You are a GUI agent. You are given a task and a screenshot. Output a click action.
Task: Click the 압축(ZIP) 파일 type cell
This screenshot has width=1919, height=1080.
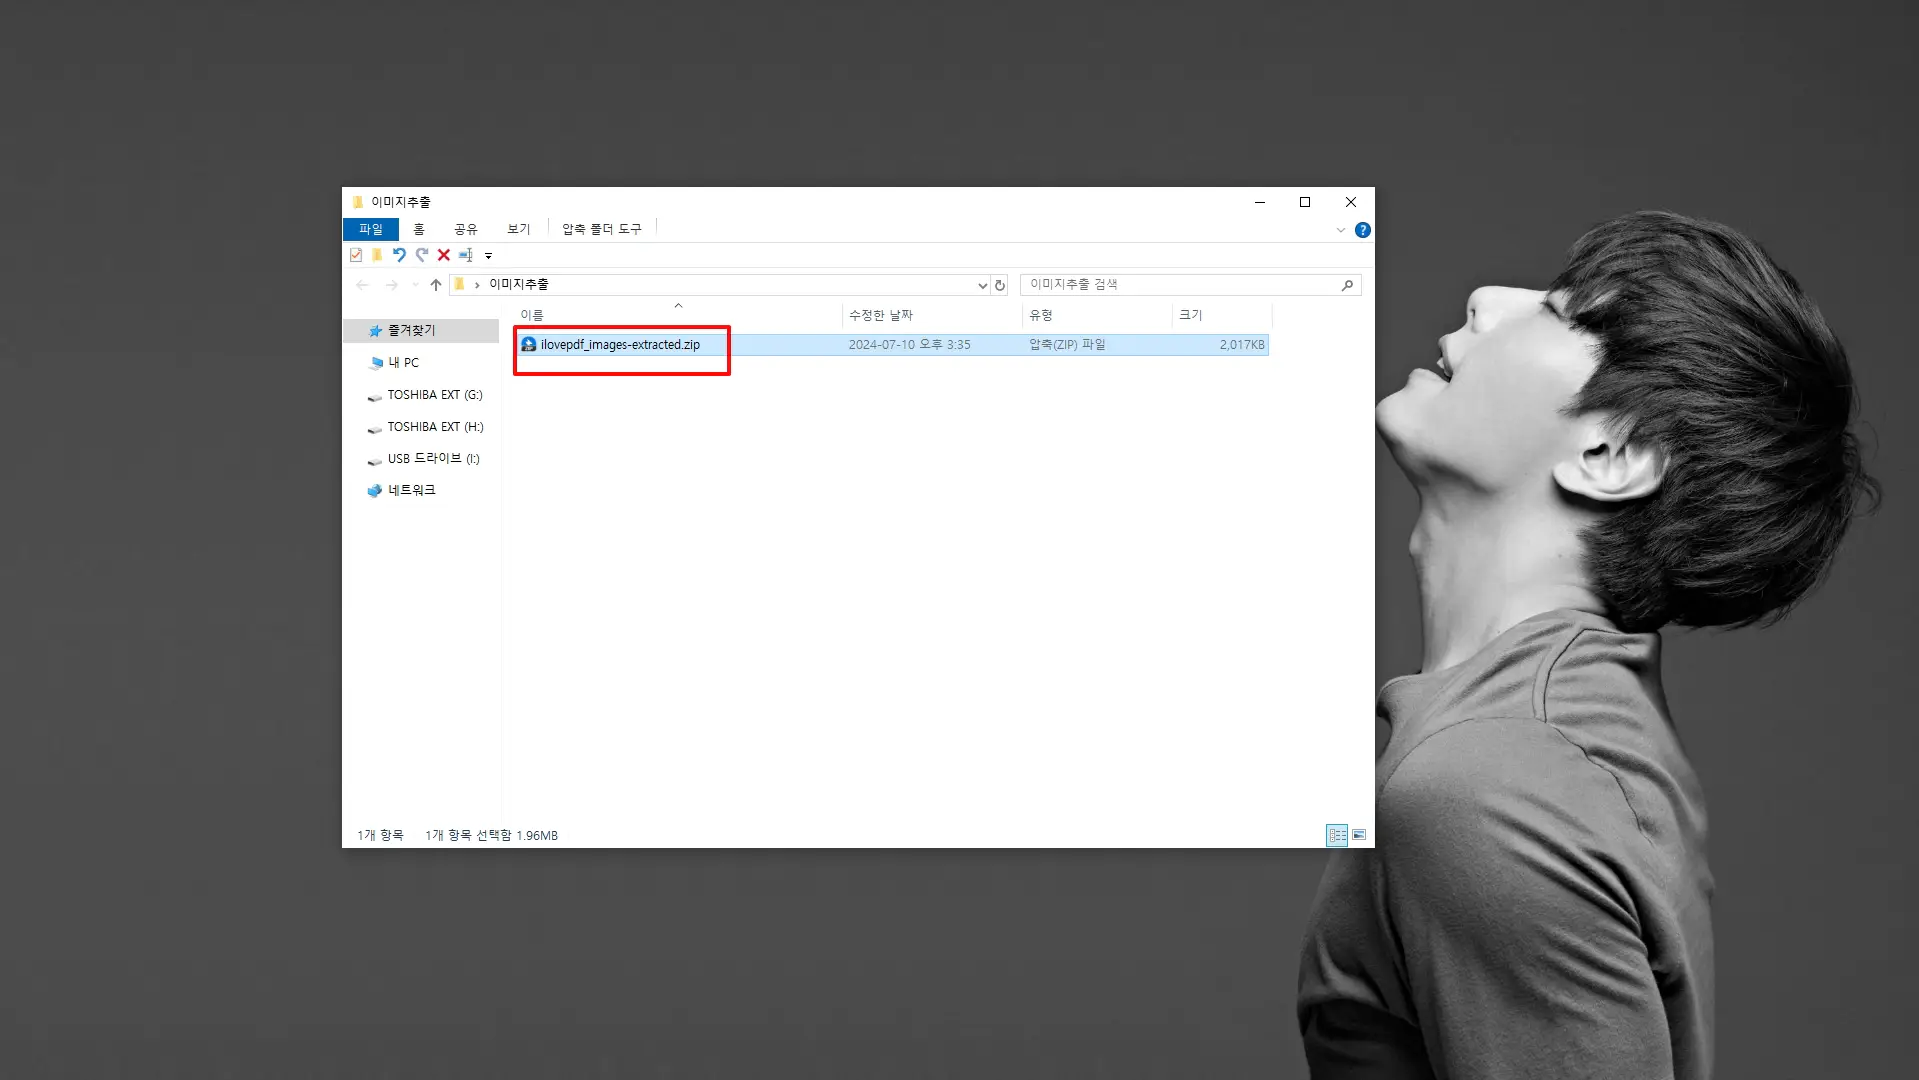coord(1068,345)
